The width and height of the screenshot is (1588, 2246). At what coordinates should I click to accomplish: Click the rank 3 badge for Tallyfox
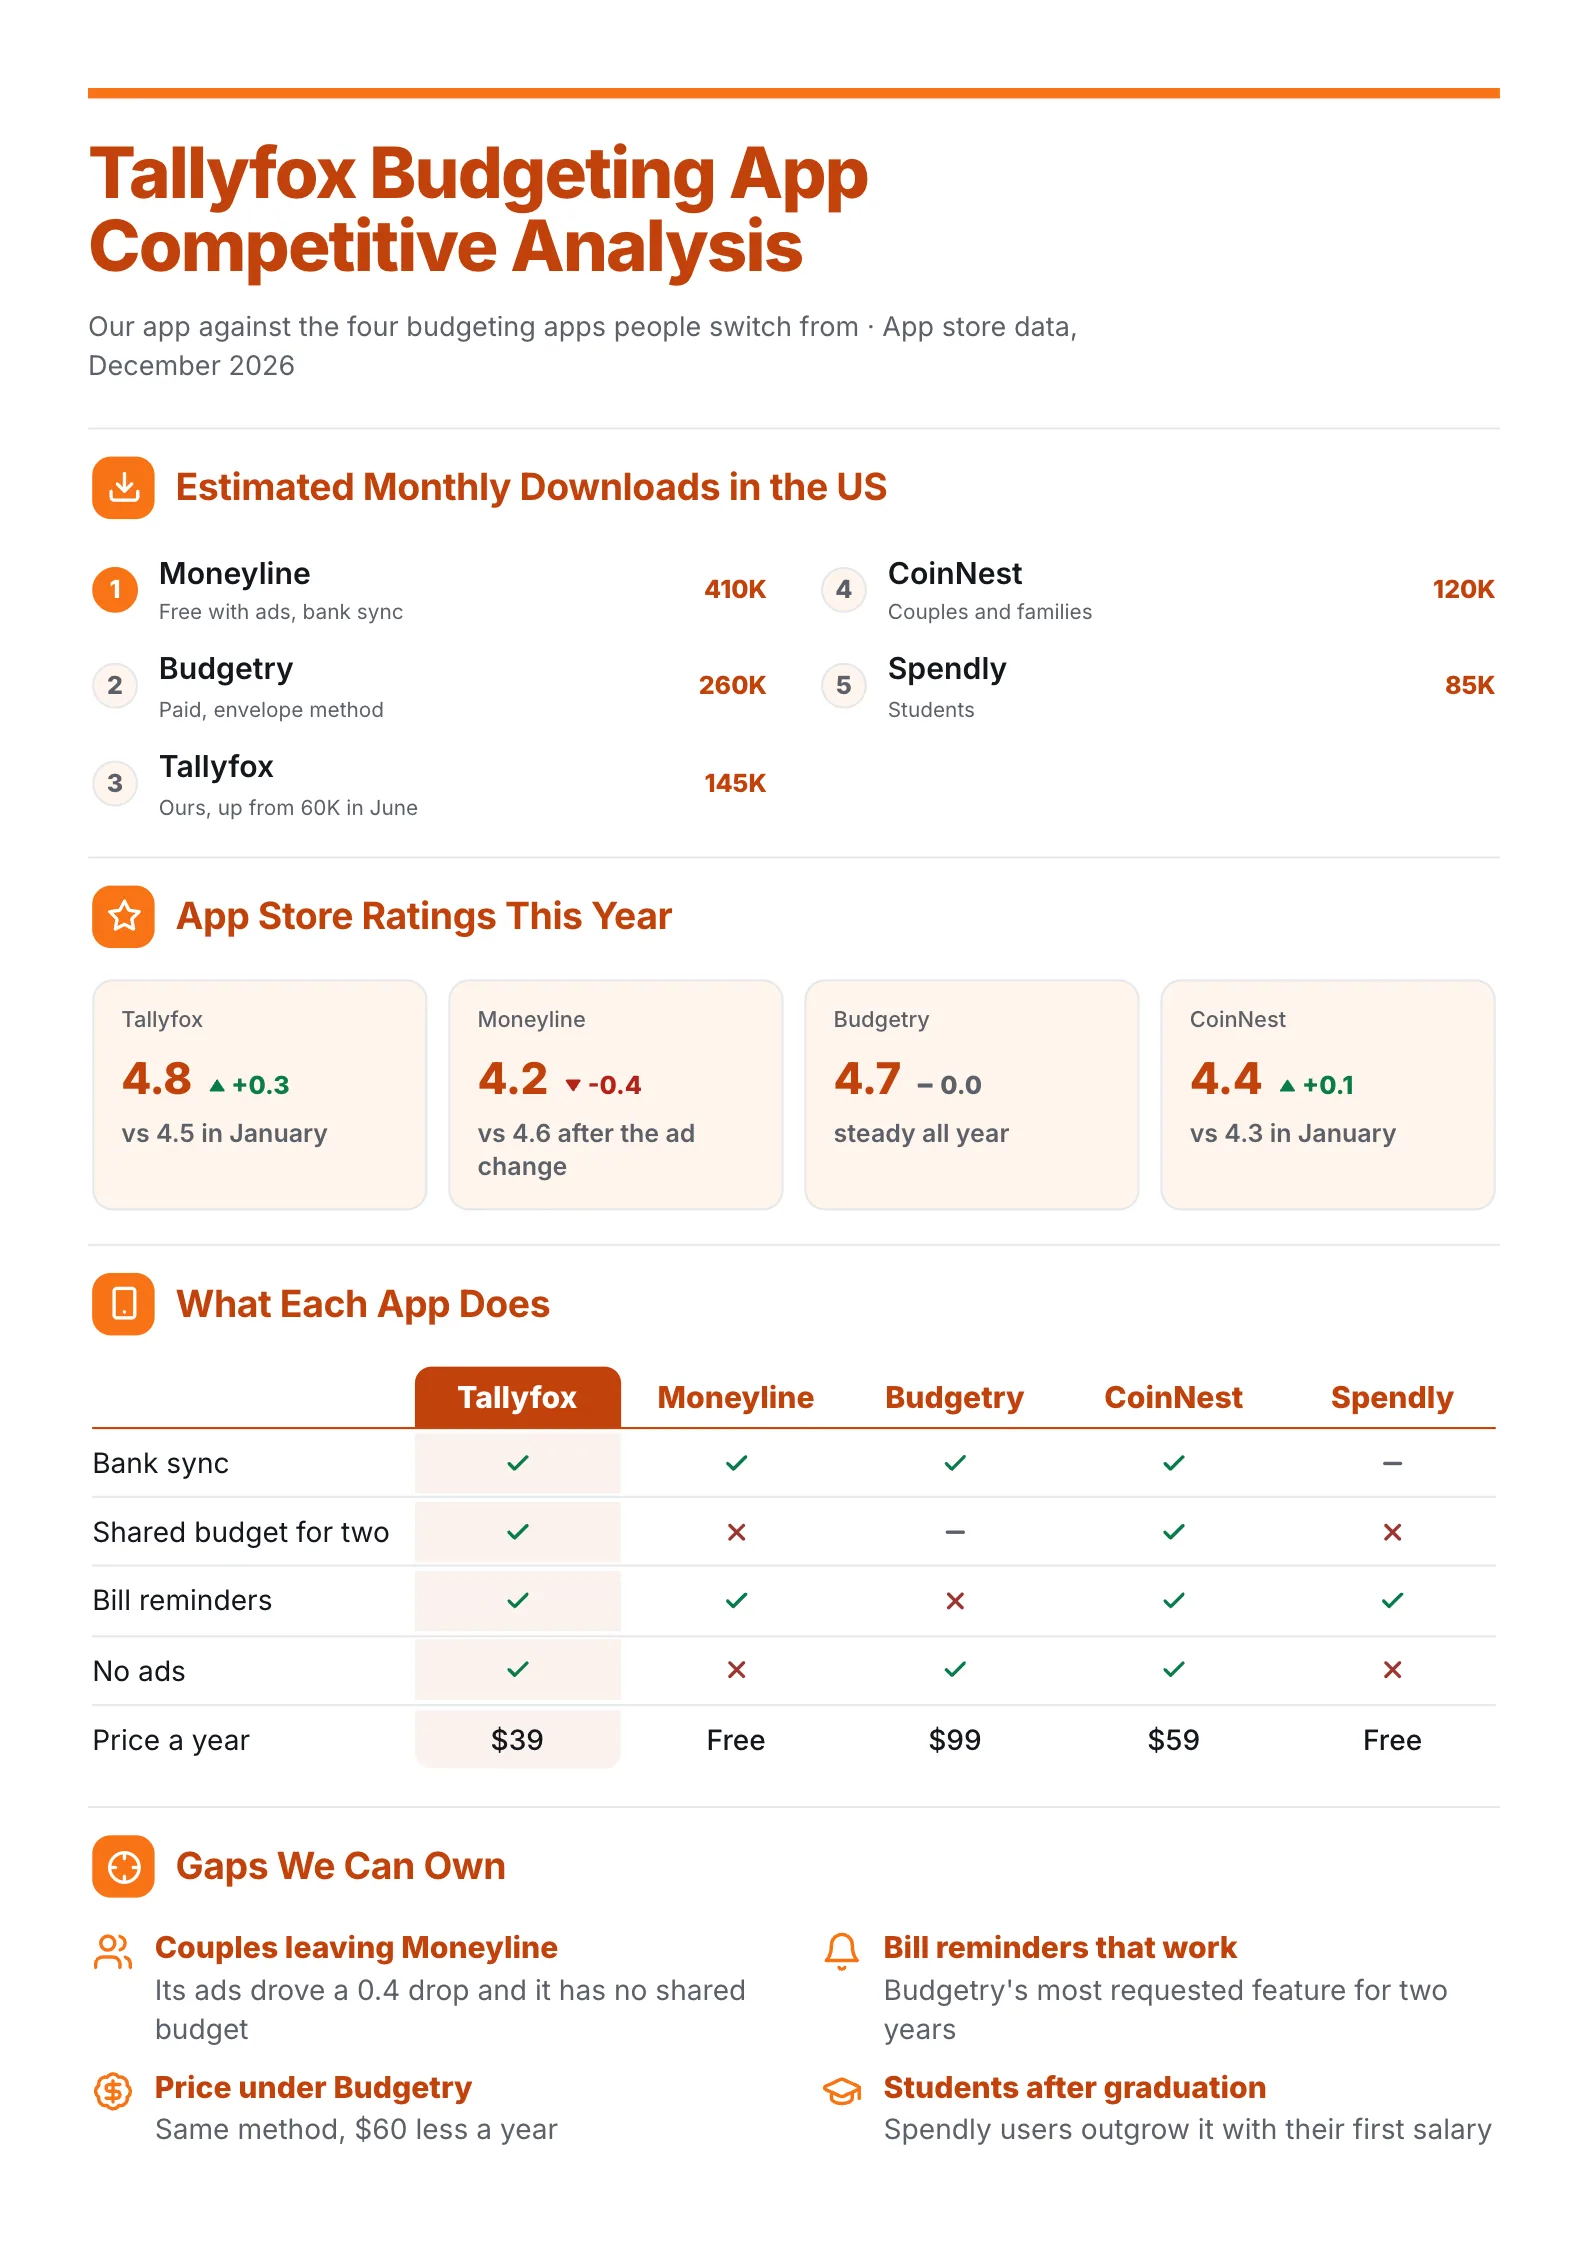[x=115, y=783]
